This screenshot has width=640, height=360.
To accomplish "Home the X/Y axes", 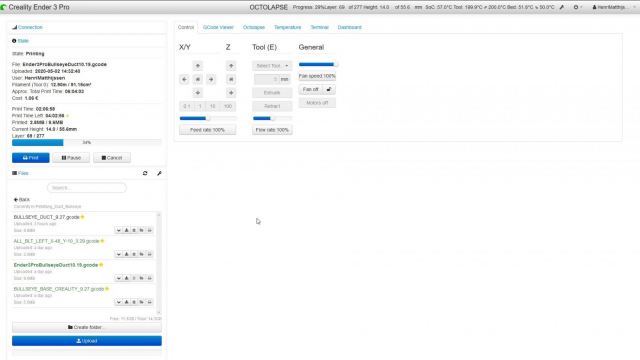I will (x=198, y=79).
